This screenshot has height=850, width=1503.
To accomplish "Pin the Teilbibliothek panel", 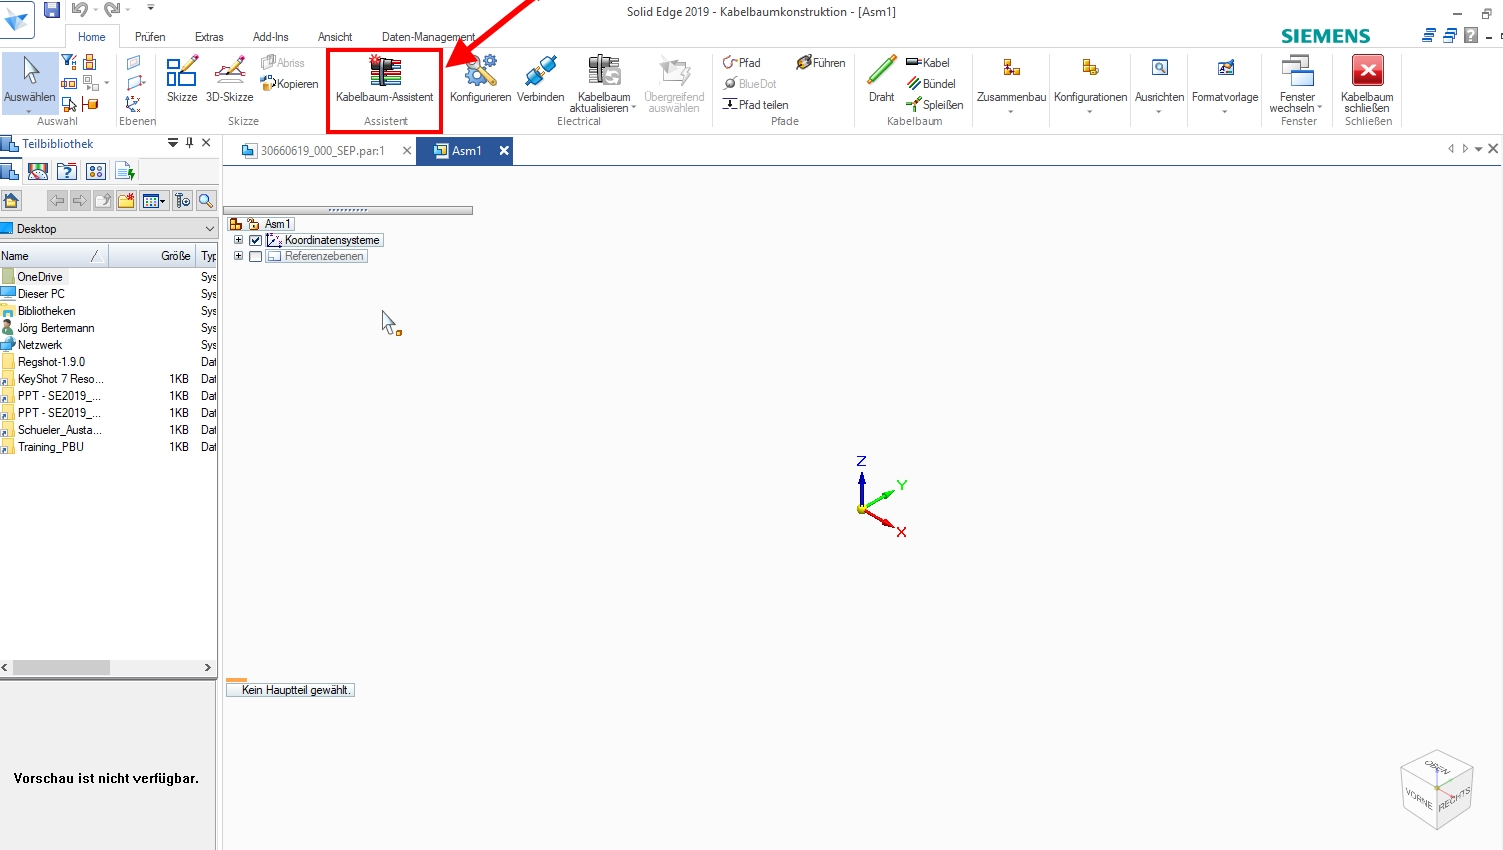I will pos(189,143).
